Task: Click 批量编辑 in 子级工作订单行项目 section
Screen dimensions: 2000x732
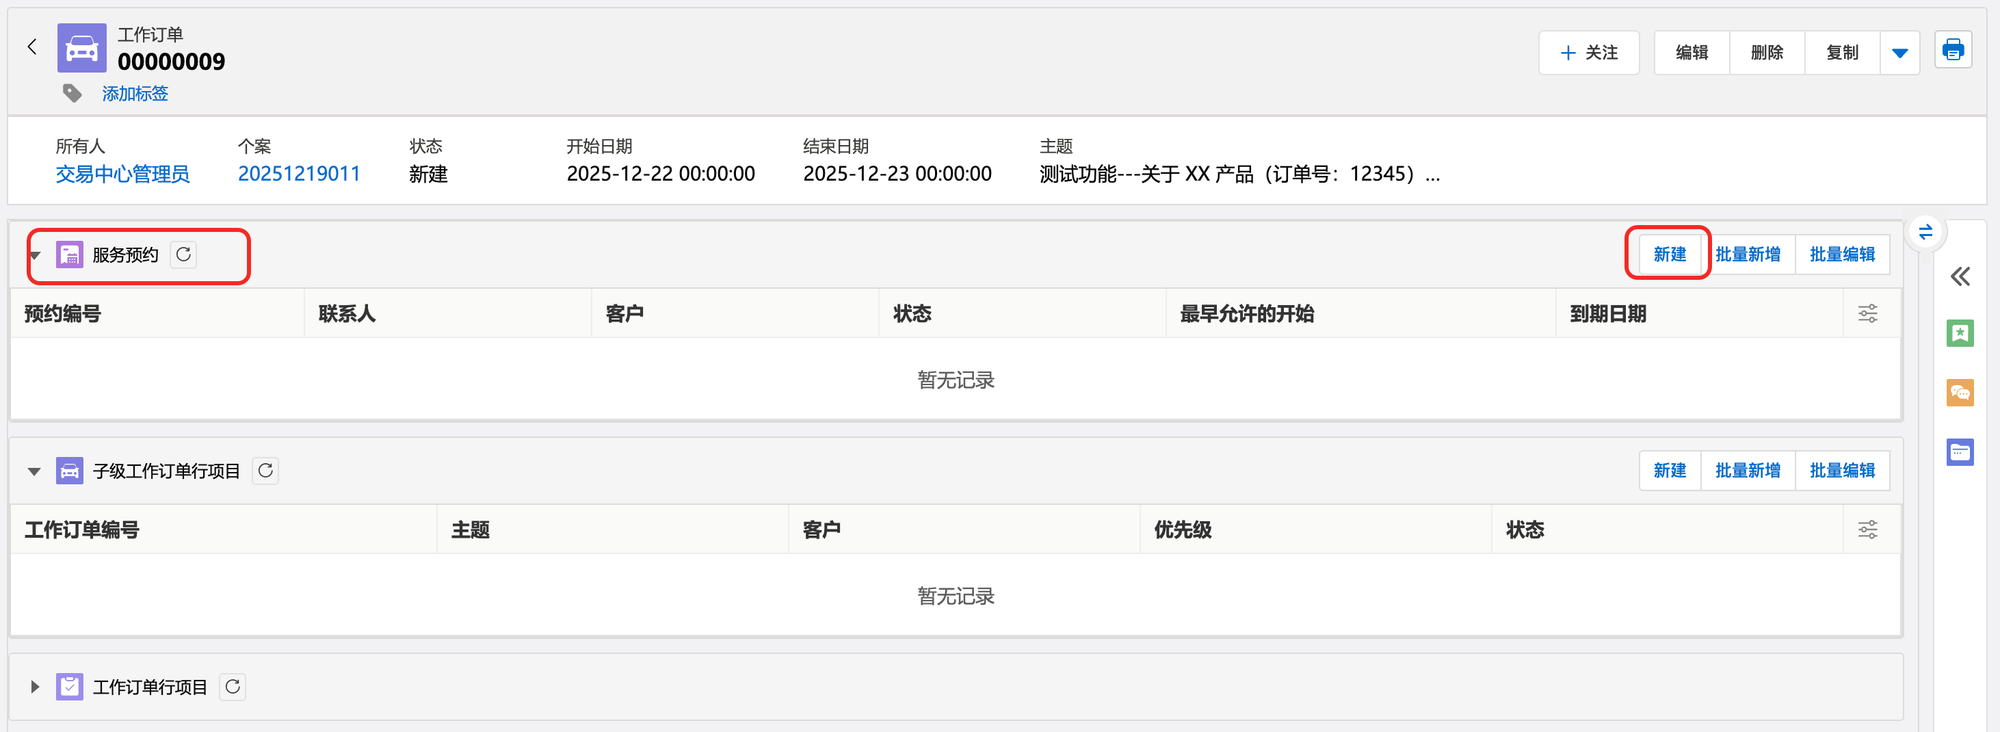Action: (x=1842, y=471)
